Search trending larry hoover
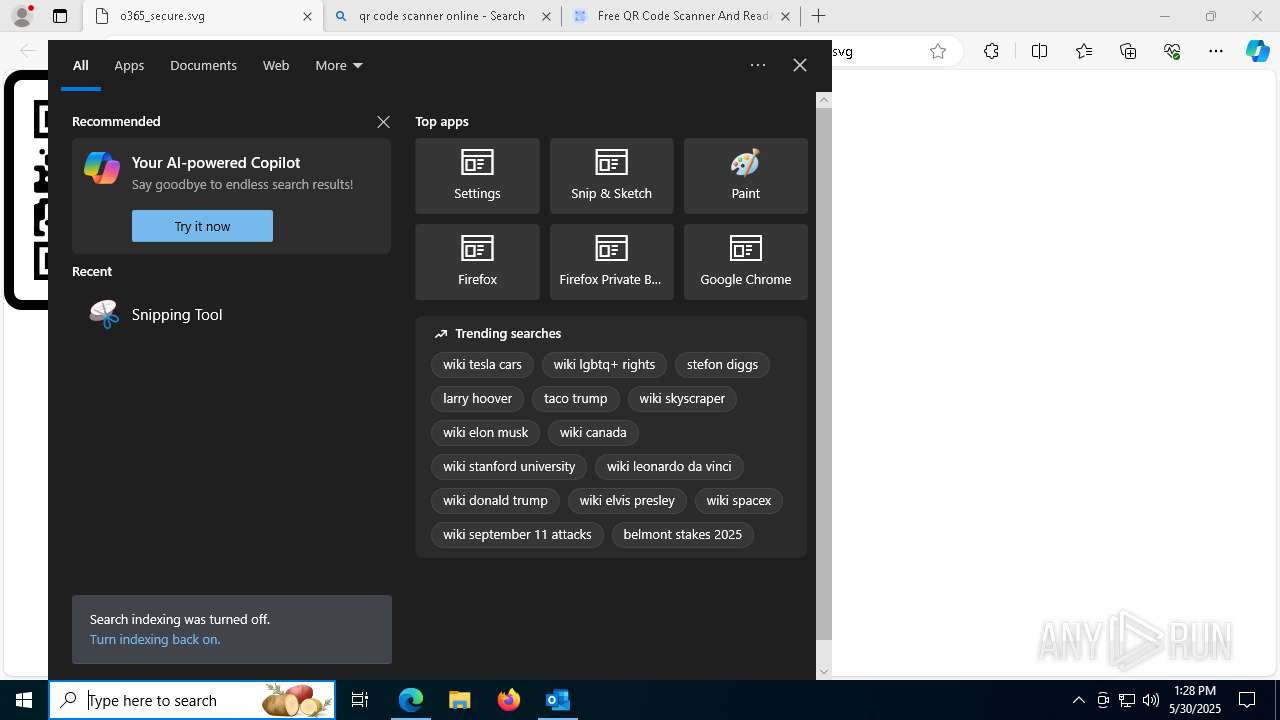Screen dimensions: 1280x720 pos(477,399)
